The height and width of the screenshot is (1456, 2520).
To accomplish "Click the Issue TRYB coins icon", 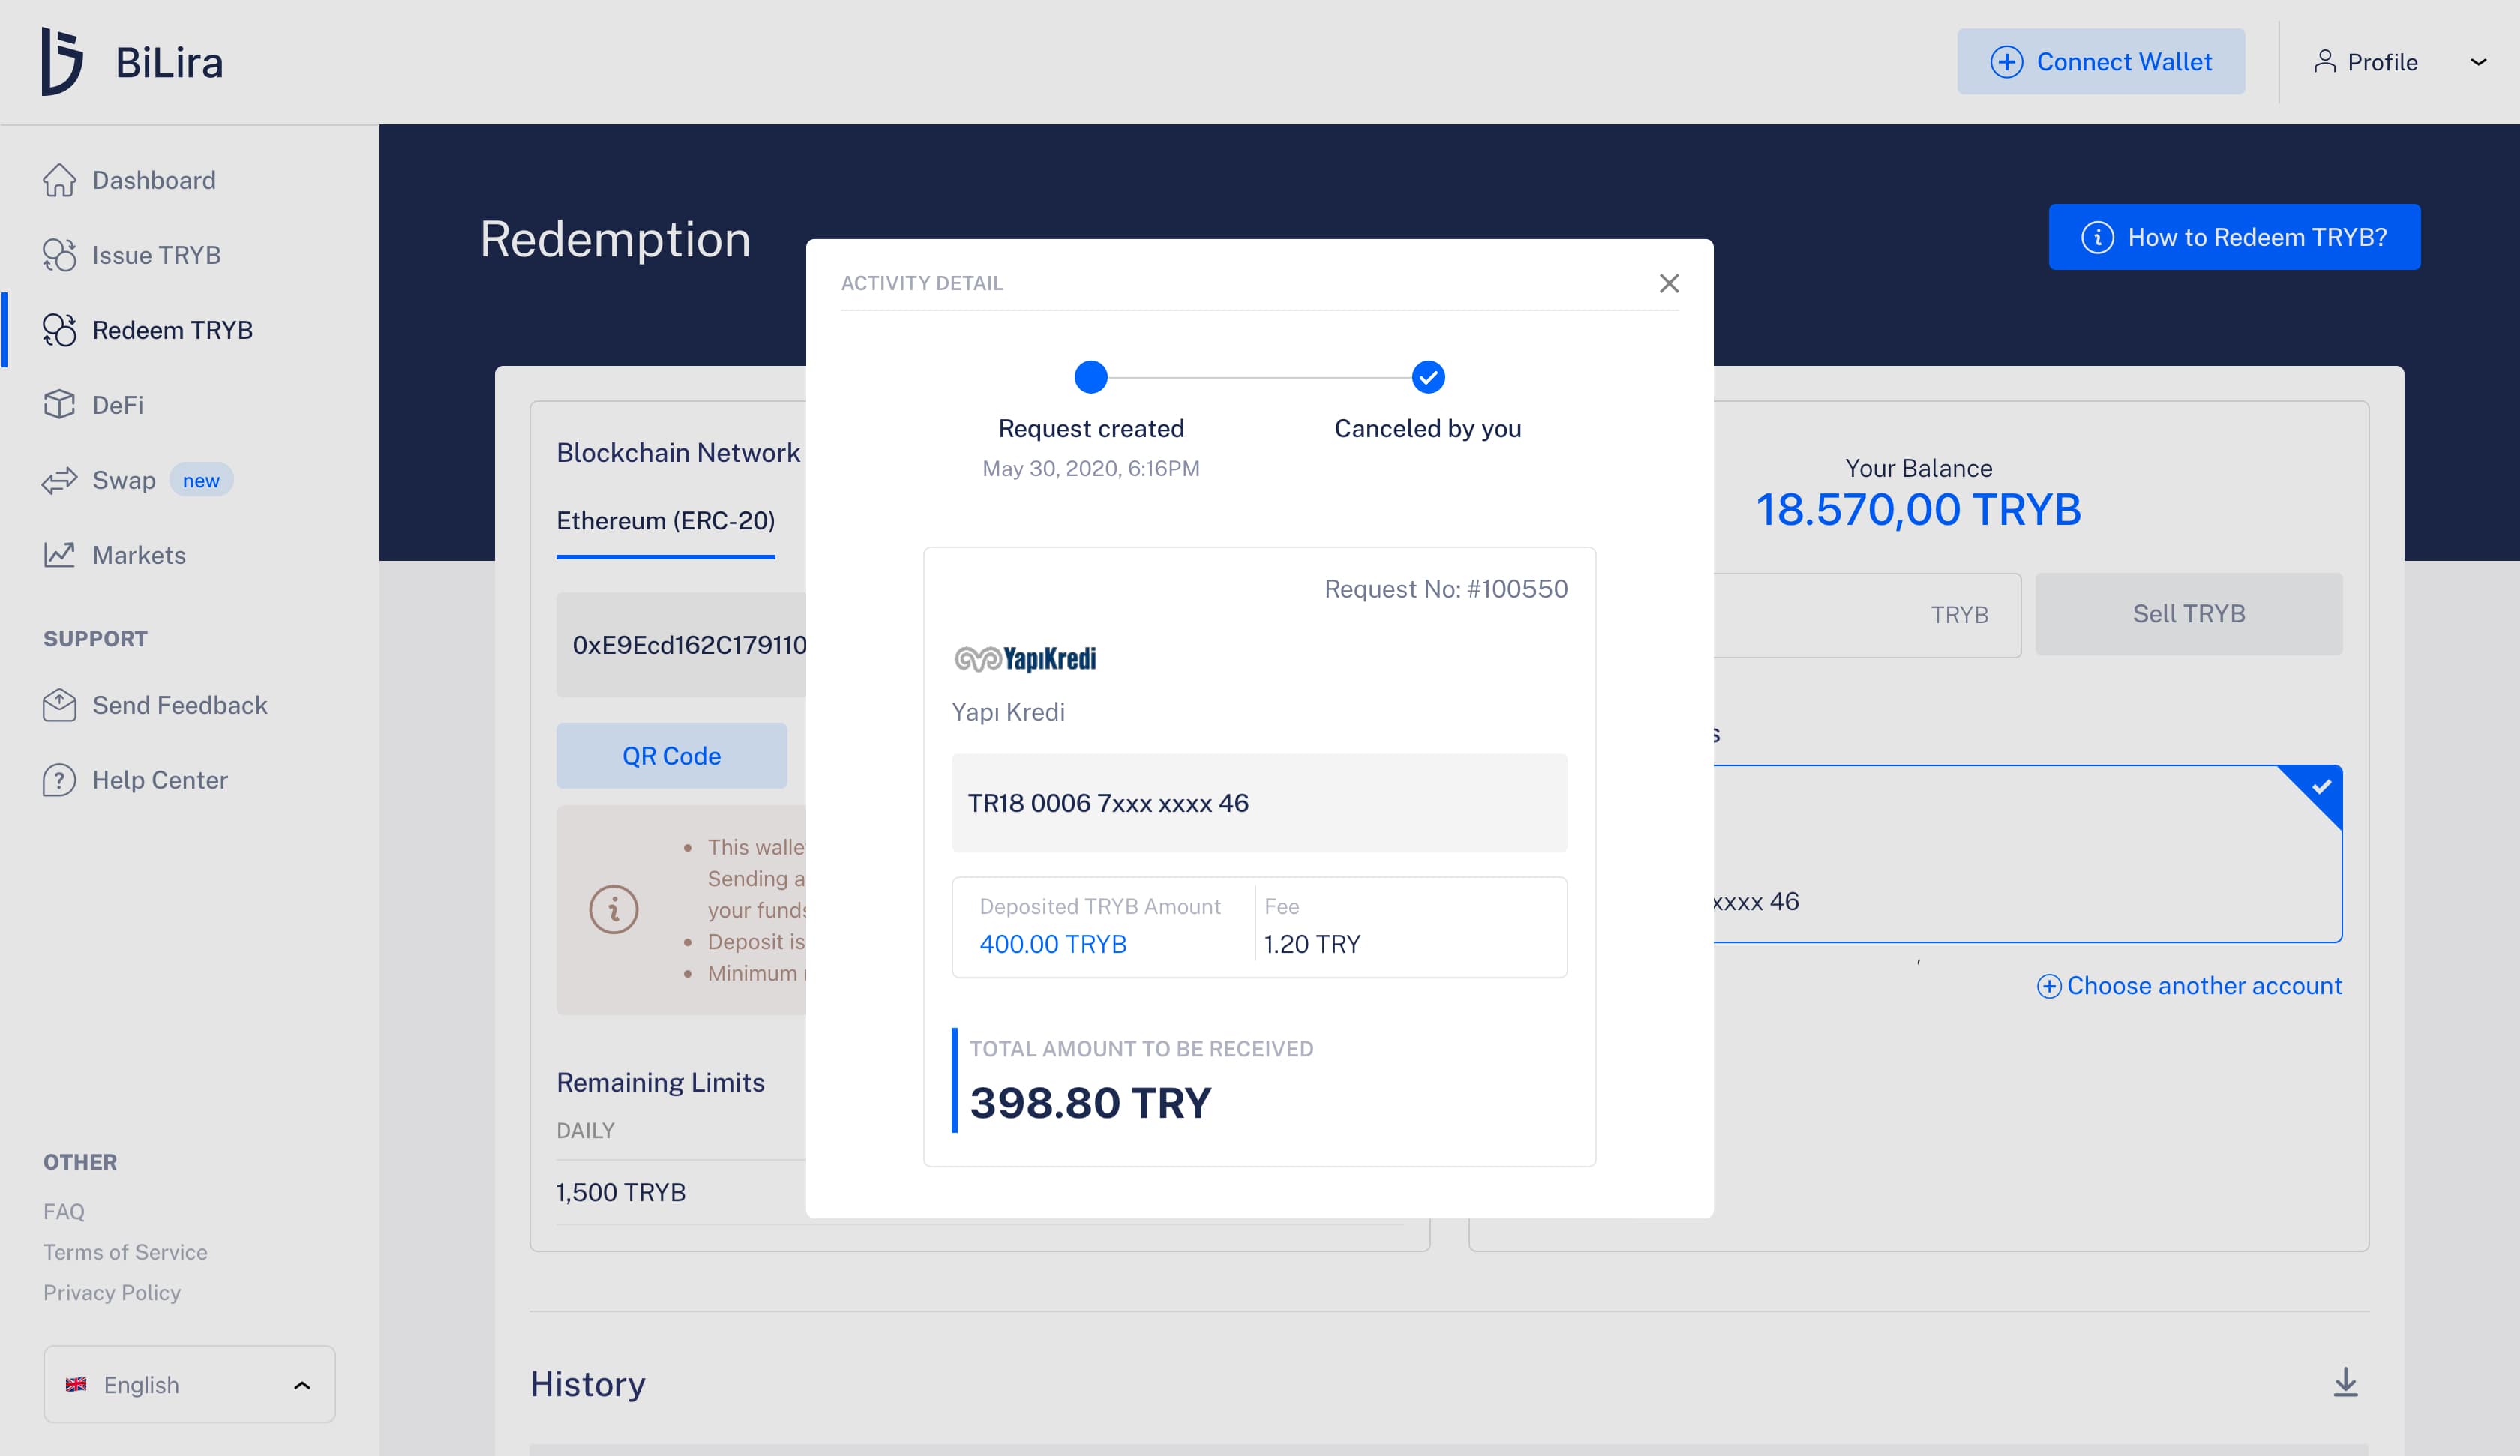I will coord(59,255).
